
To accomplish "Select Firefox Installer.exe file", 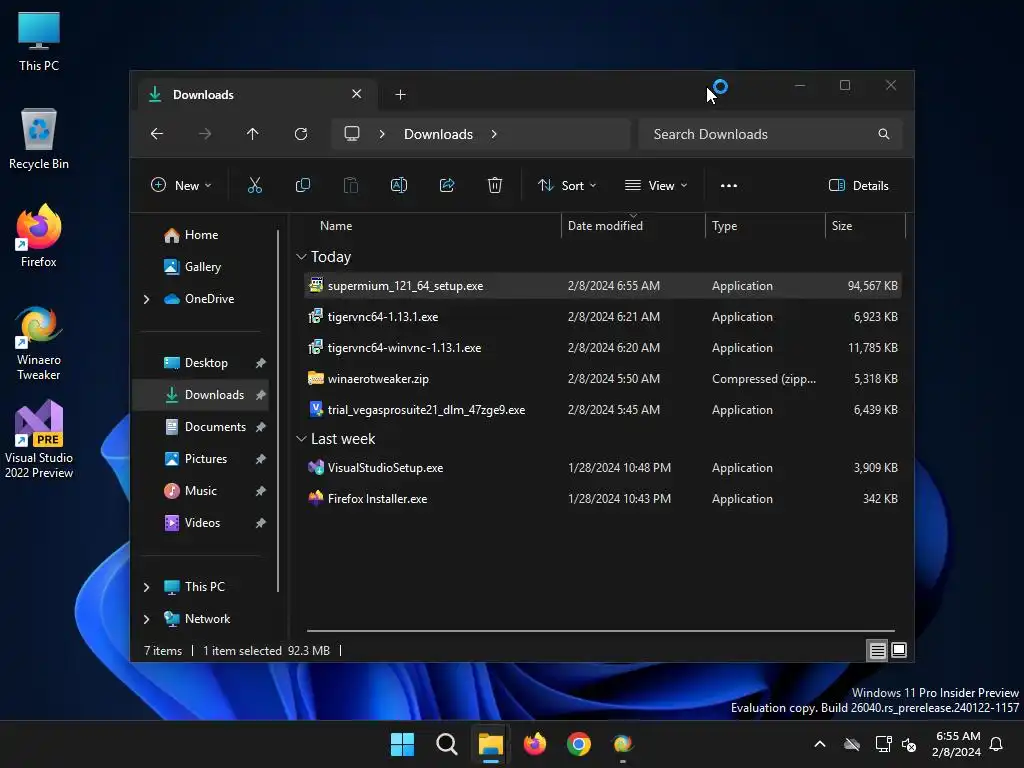I will click(x=603, y=499).
